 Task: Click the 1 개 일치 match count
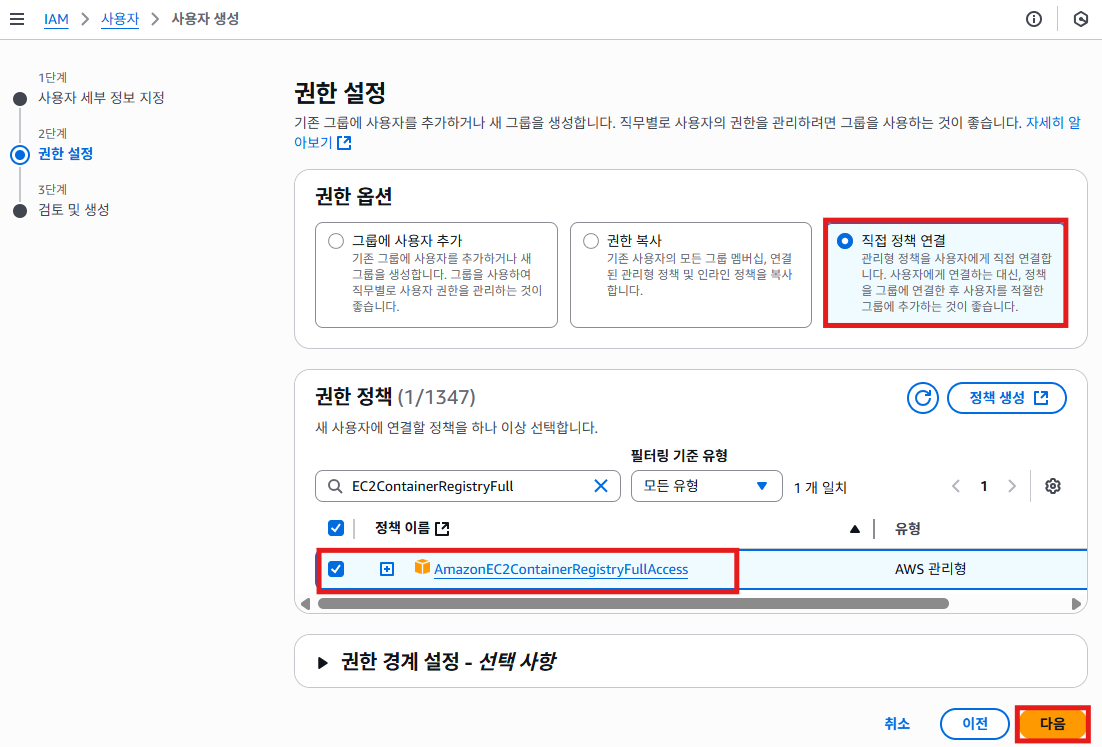[x=819, y=487]
